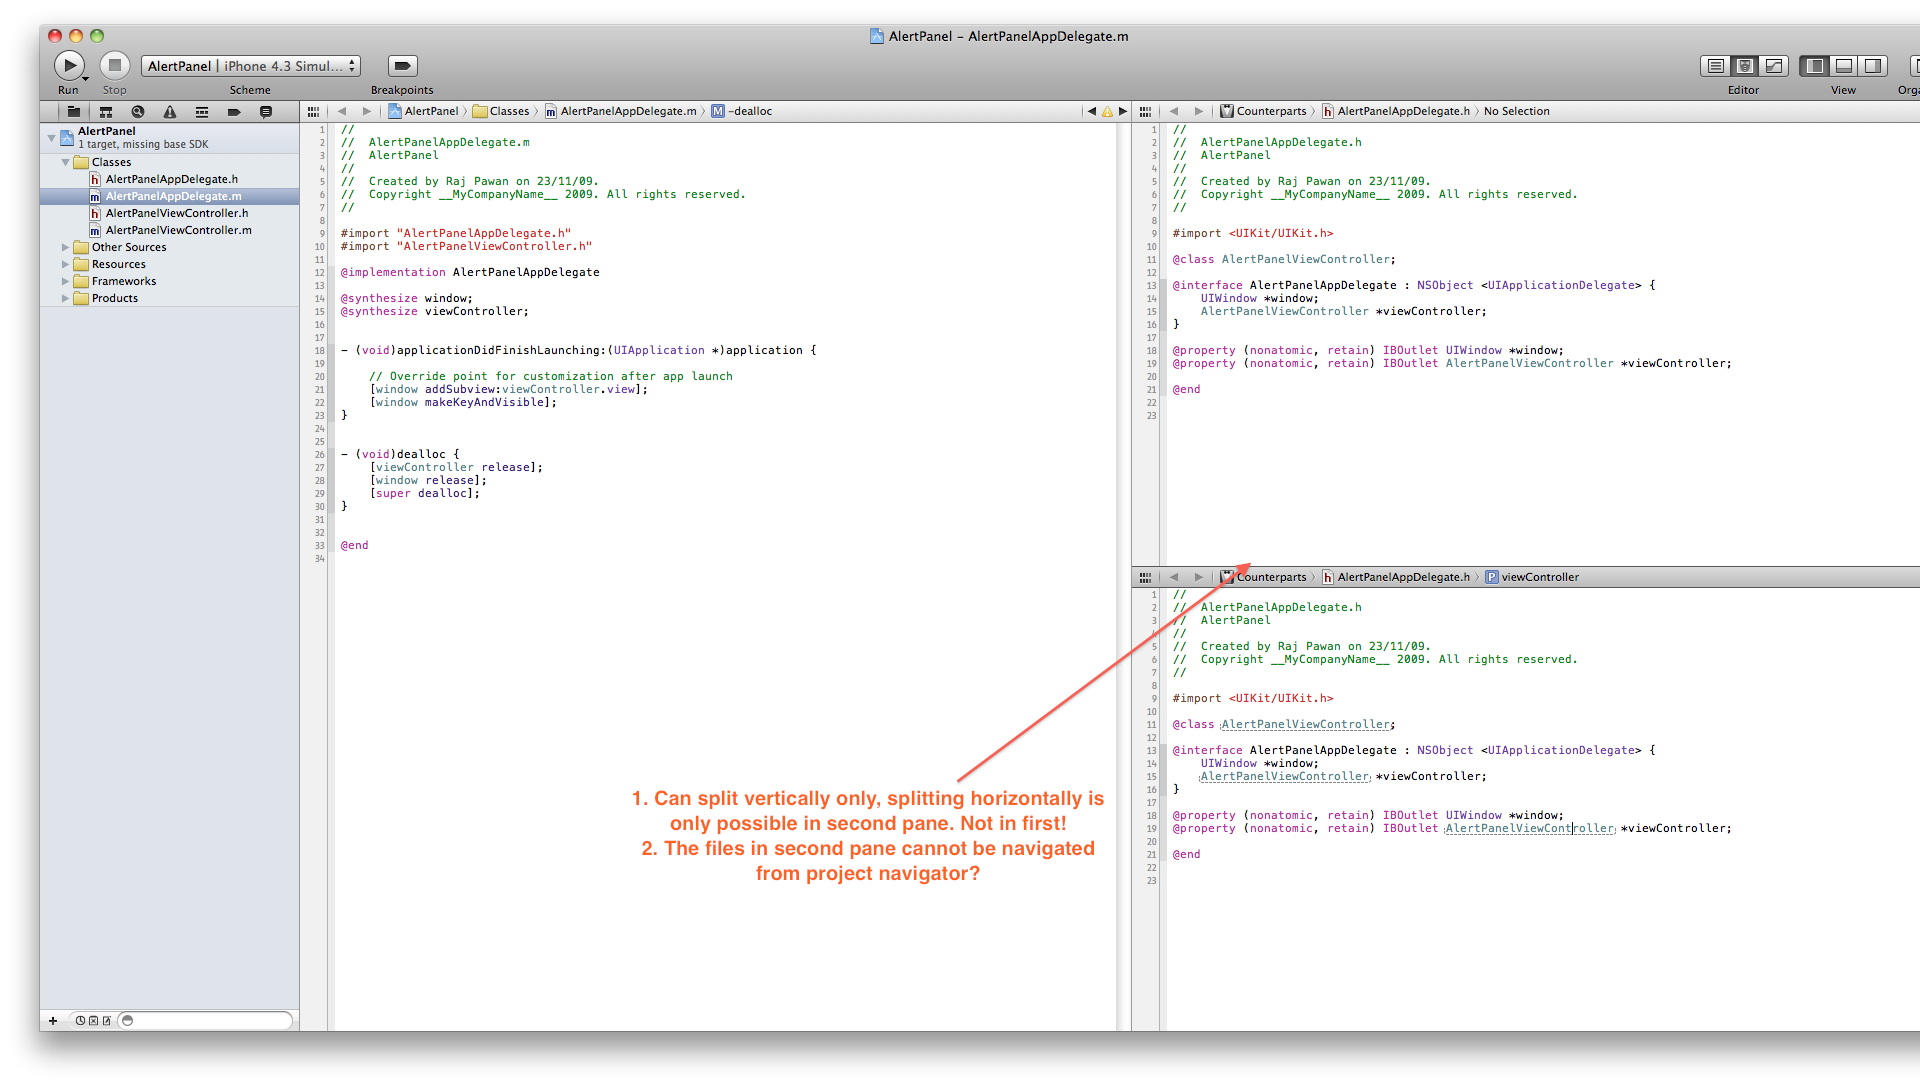Open AlertPanelAppDelegate.h in navigator
Viewport: 1920px width, 1080px height.
[x=171, y=179]
